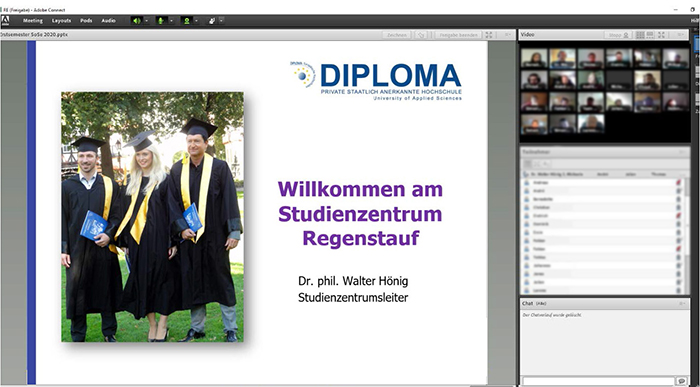Select the third attendee view icon in Teilnehmer toolbar
Image resolution: width=700 pixels, height=387 pixels.
click(x=546, y=164)
